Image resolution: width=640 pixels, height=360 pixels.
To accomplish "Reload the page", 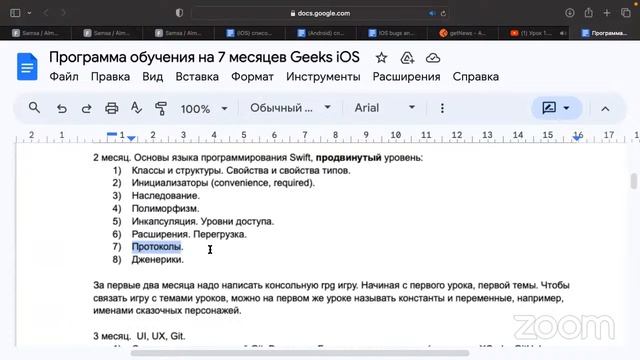I will tap(443, 13).
